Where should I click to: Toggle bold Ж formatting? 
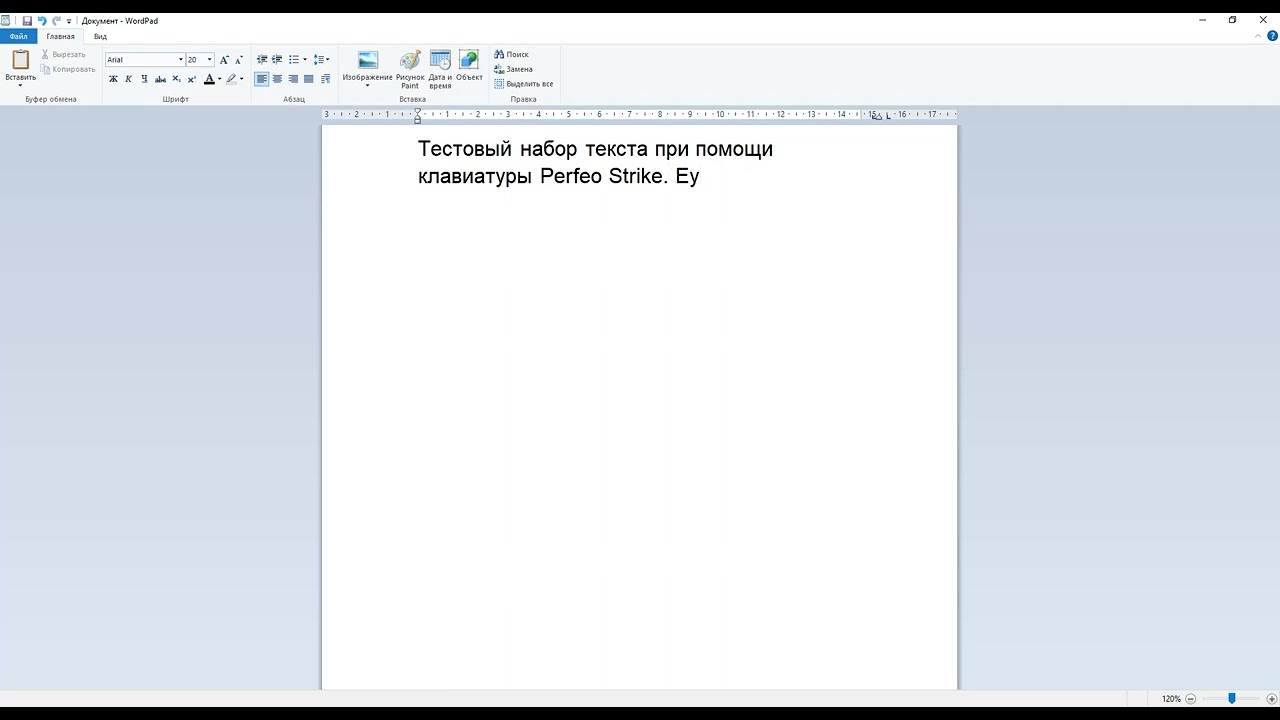(x=113, y=79)
